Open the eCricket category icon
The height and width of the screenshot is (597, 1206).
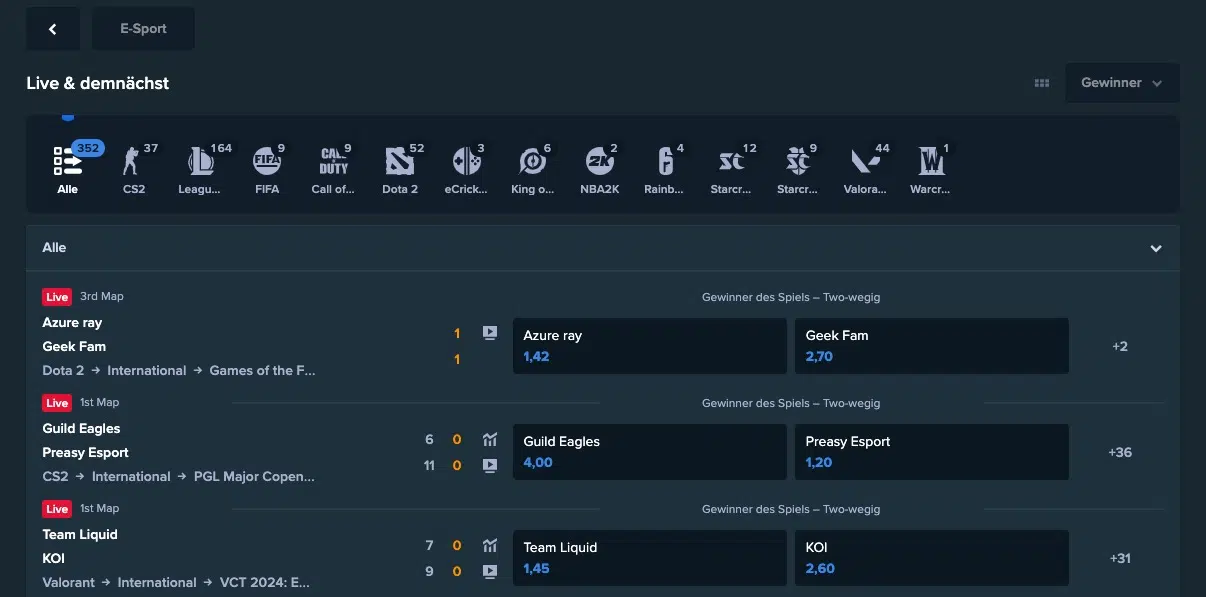(466, 160)
